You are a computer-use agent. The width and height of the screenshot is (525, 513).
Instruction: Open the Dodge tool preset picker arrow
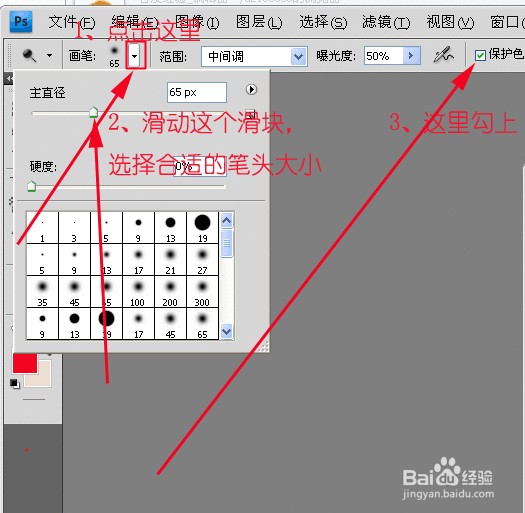pos(49,55)
